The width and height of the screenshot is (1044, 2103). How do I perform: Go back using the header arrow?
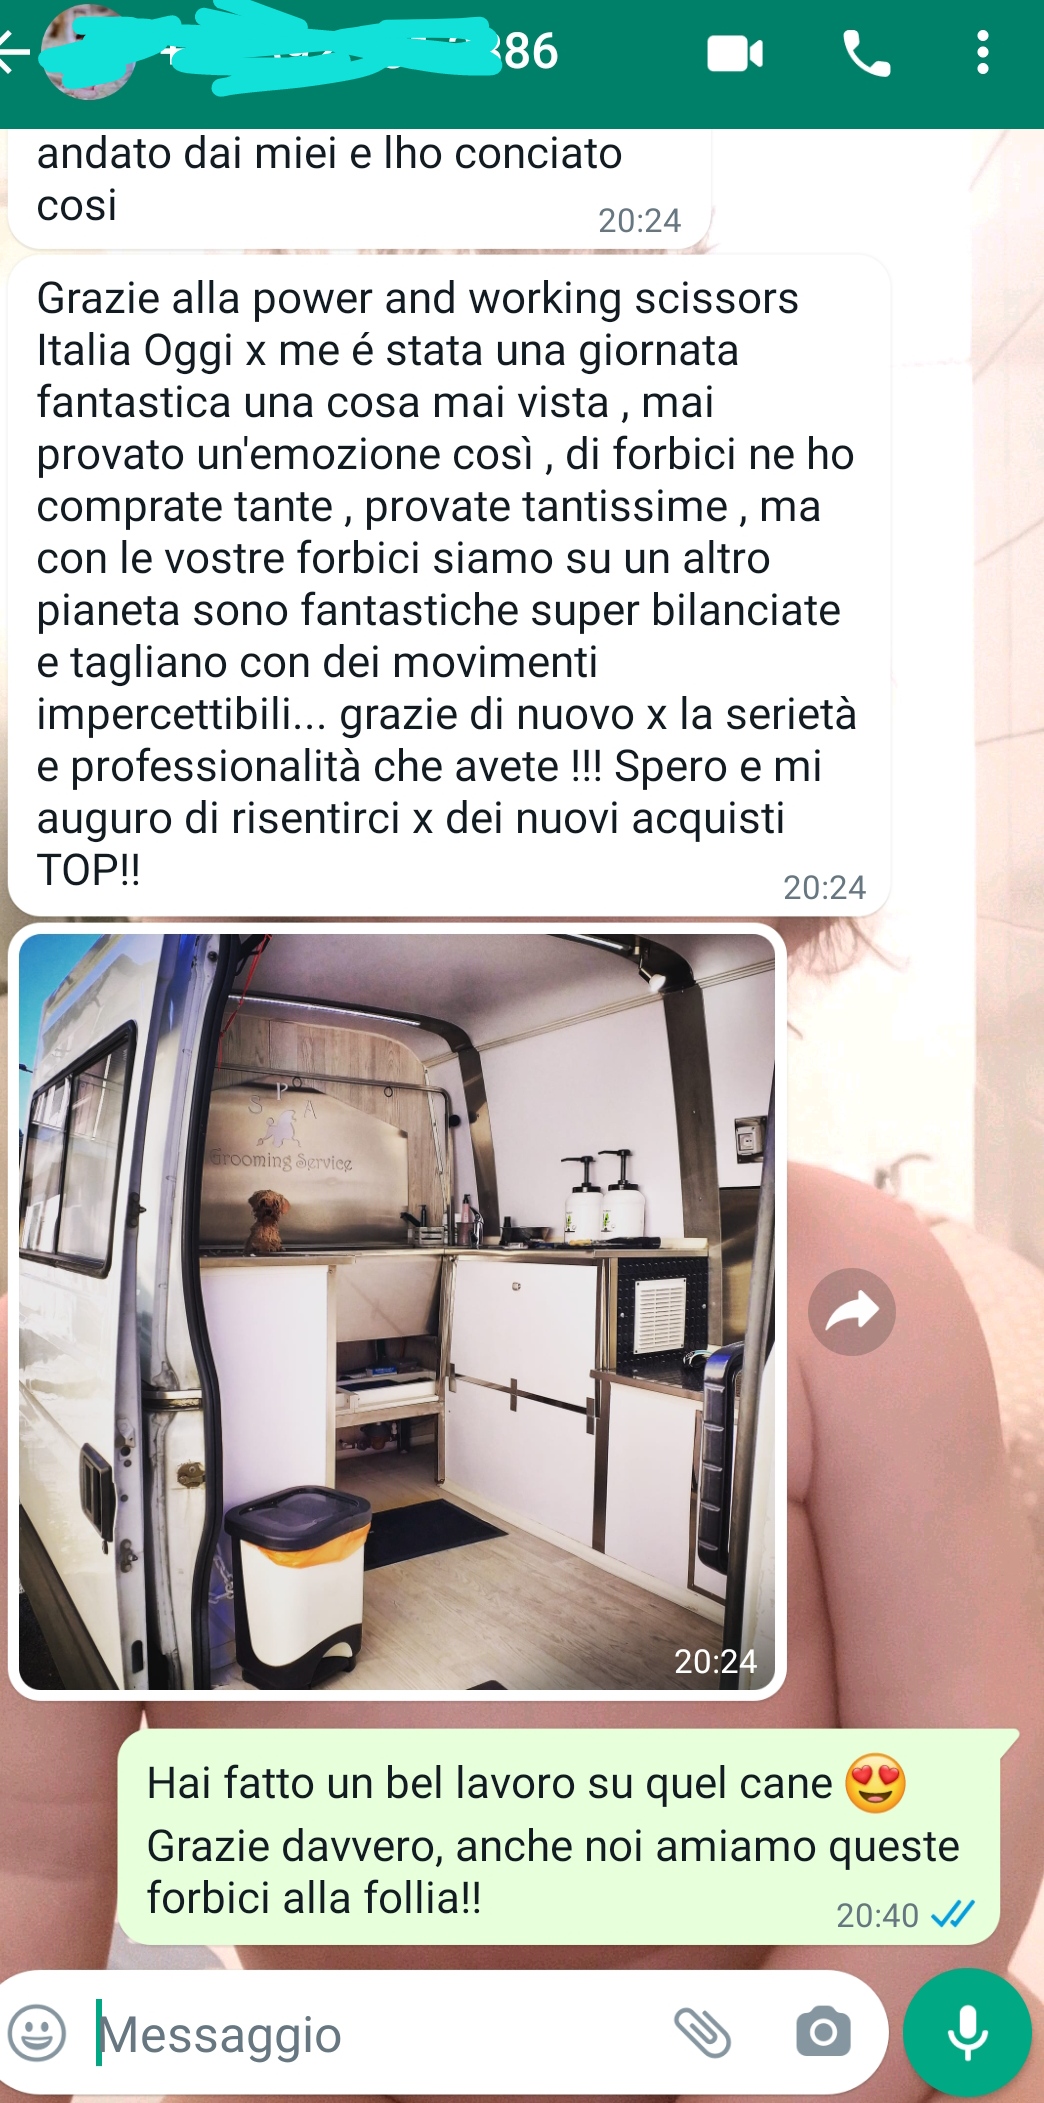point(14,53)
